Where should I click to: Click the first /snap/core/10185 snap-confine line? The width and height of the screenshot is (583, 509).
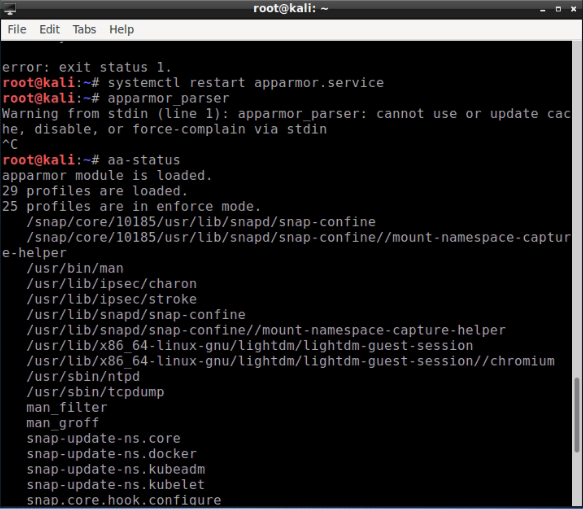[x=201, y=222]
